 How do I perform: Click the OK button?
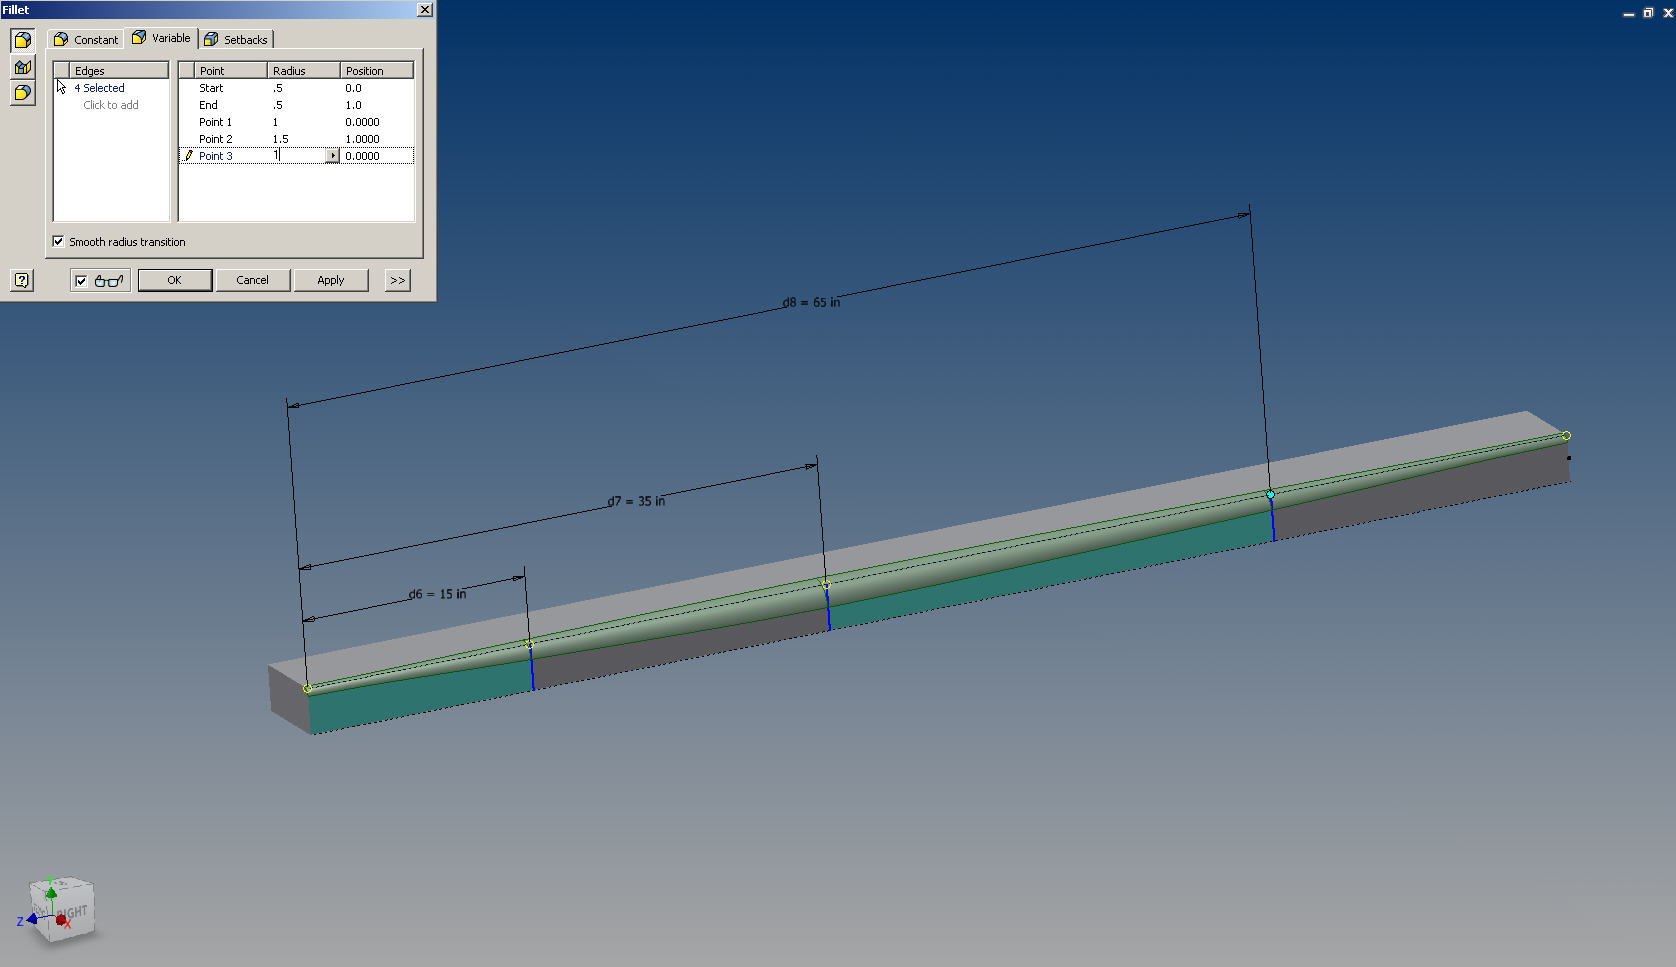tap(175, 280)
